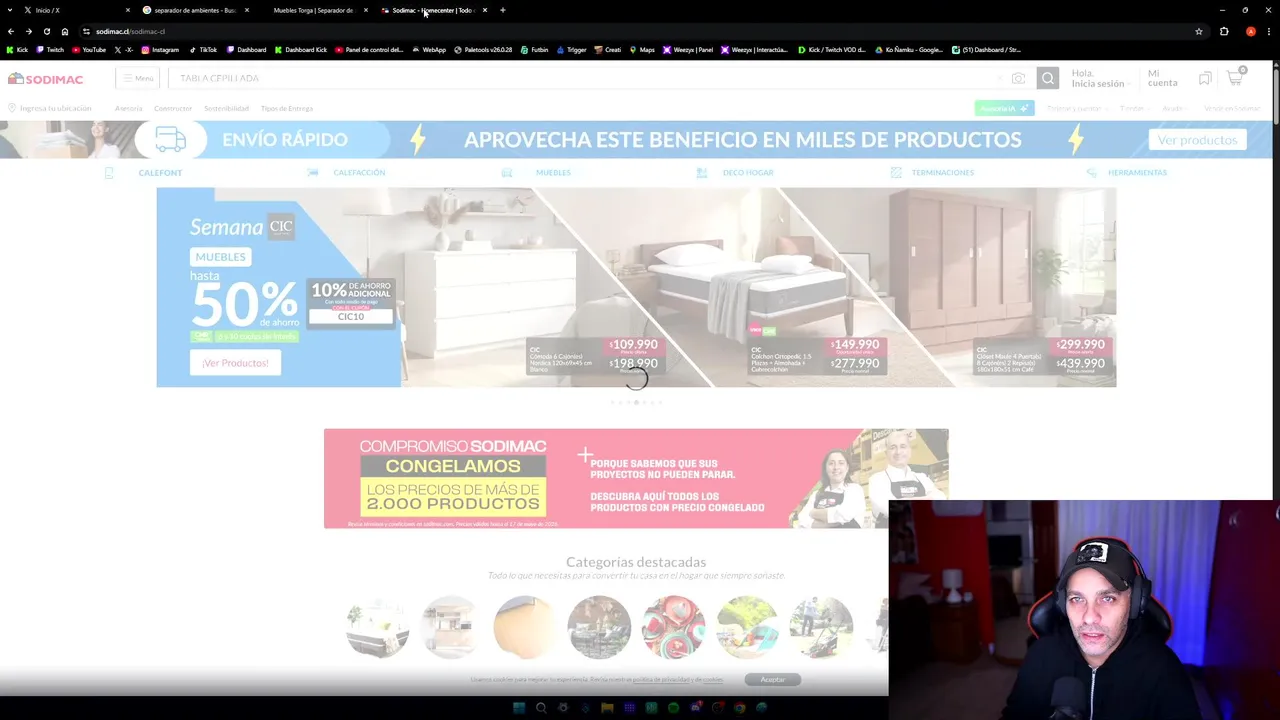Open the Constructor link
Screen dimensions: 1280x720
pos(173,108)
